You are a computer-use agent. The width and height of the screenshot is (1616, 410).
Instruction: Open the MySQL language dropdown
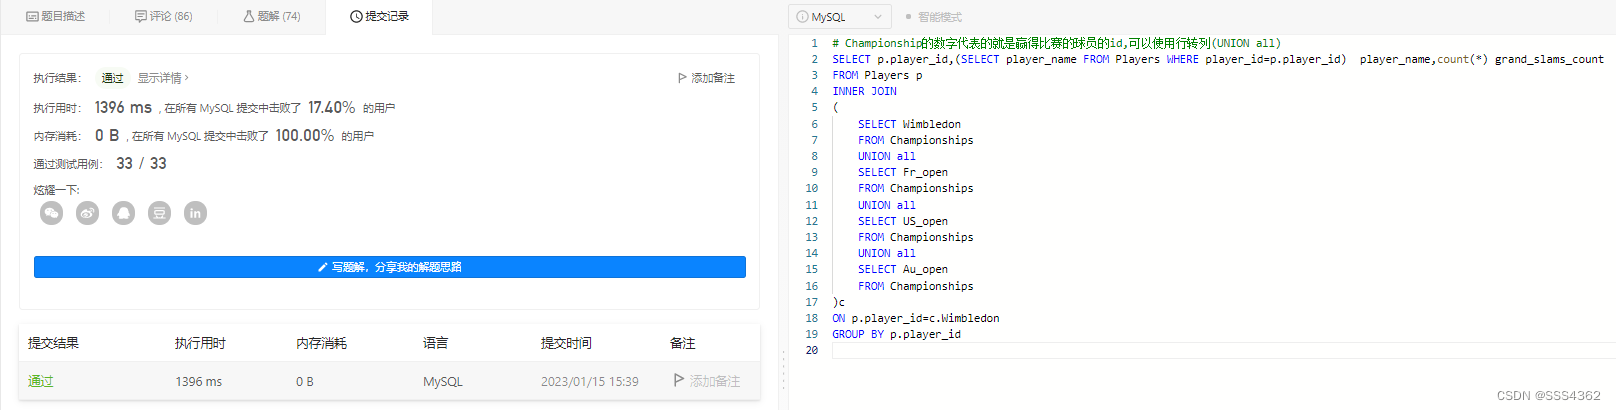[x=840, y=17]
